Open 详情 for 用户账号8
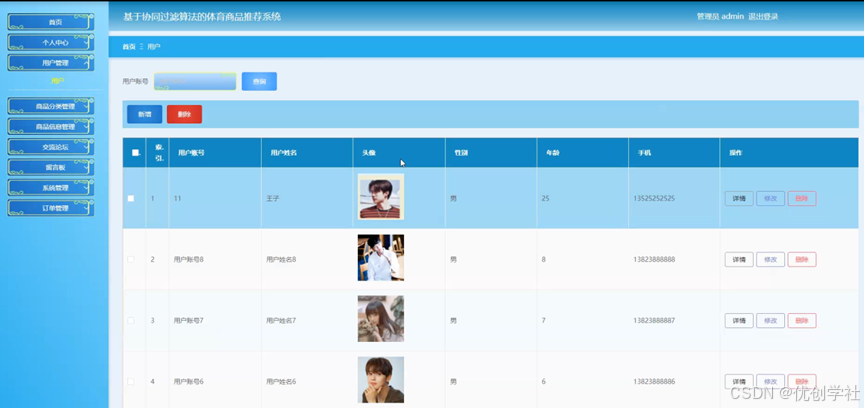Screen dimensions: 864x408 (739, 259)
